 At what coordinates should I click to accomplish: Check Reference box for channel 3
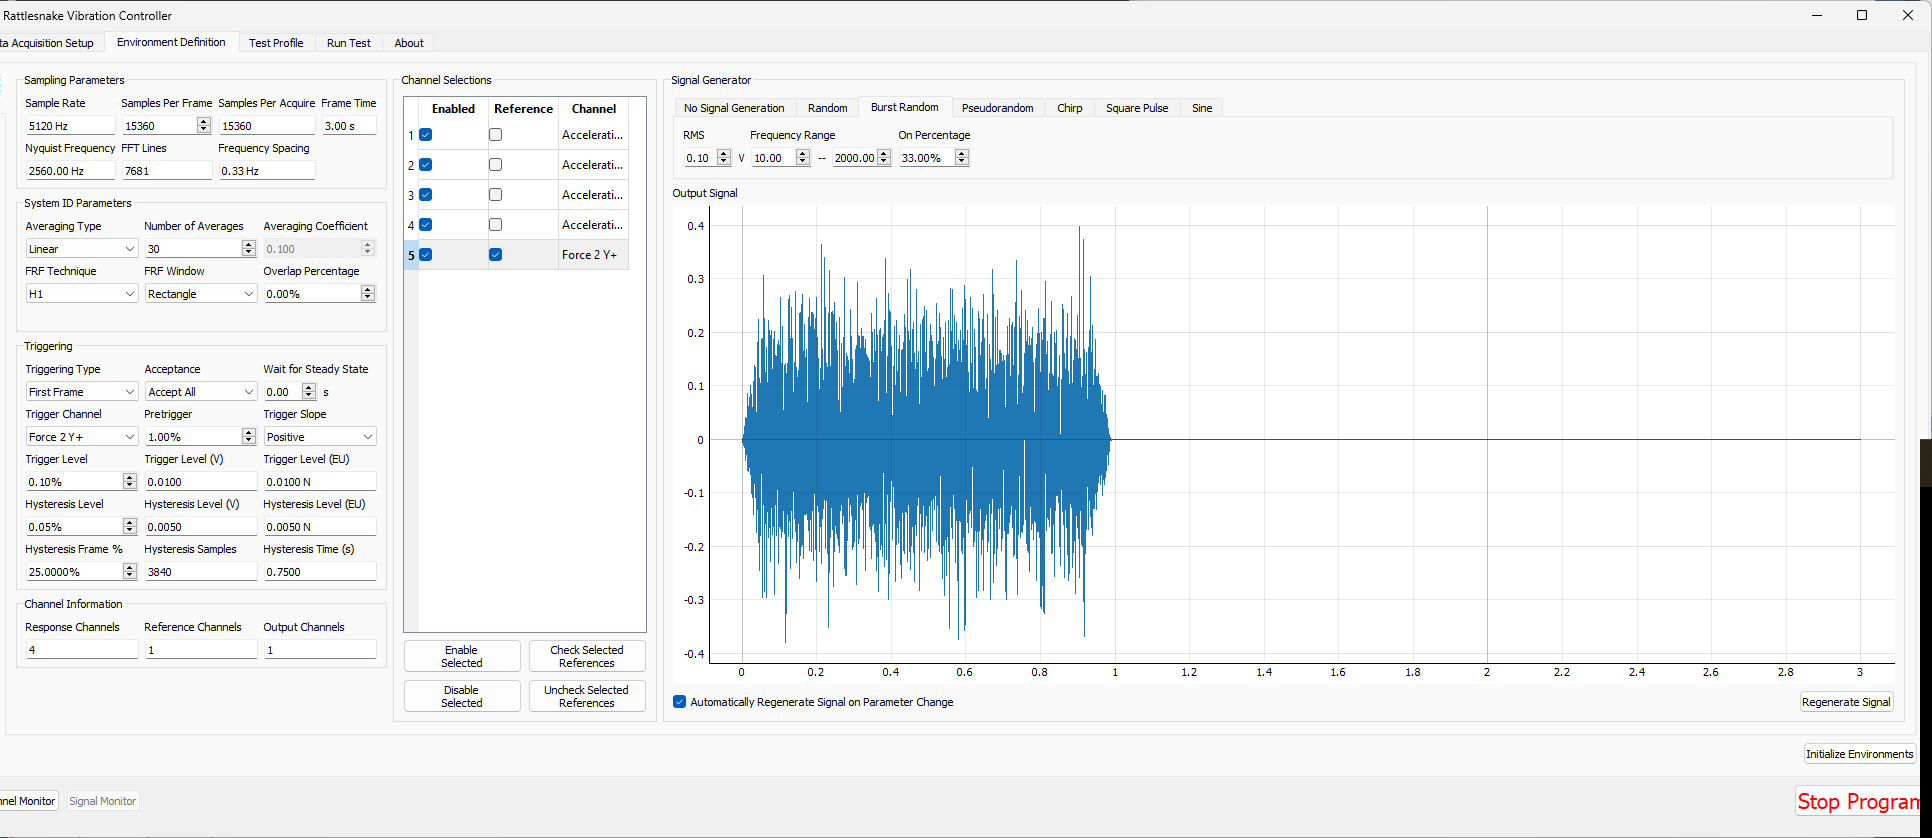[495, 195]
